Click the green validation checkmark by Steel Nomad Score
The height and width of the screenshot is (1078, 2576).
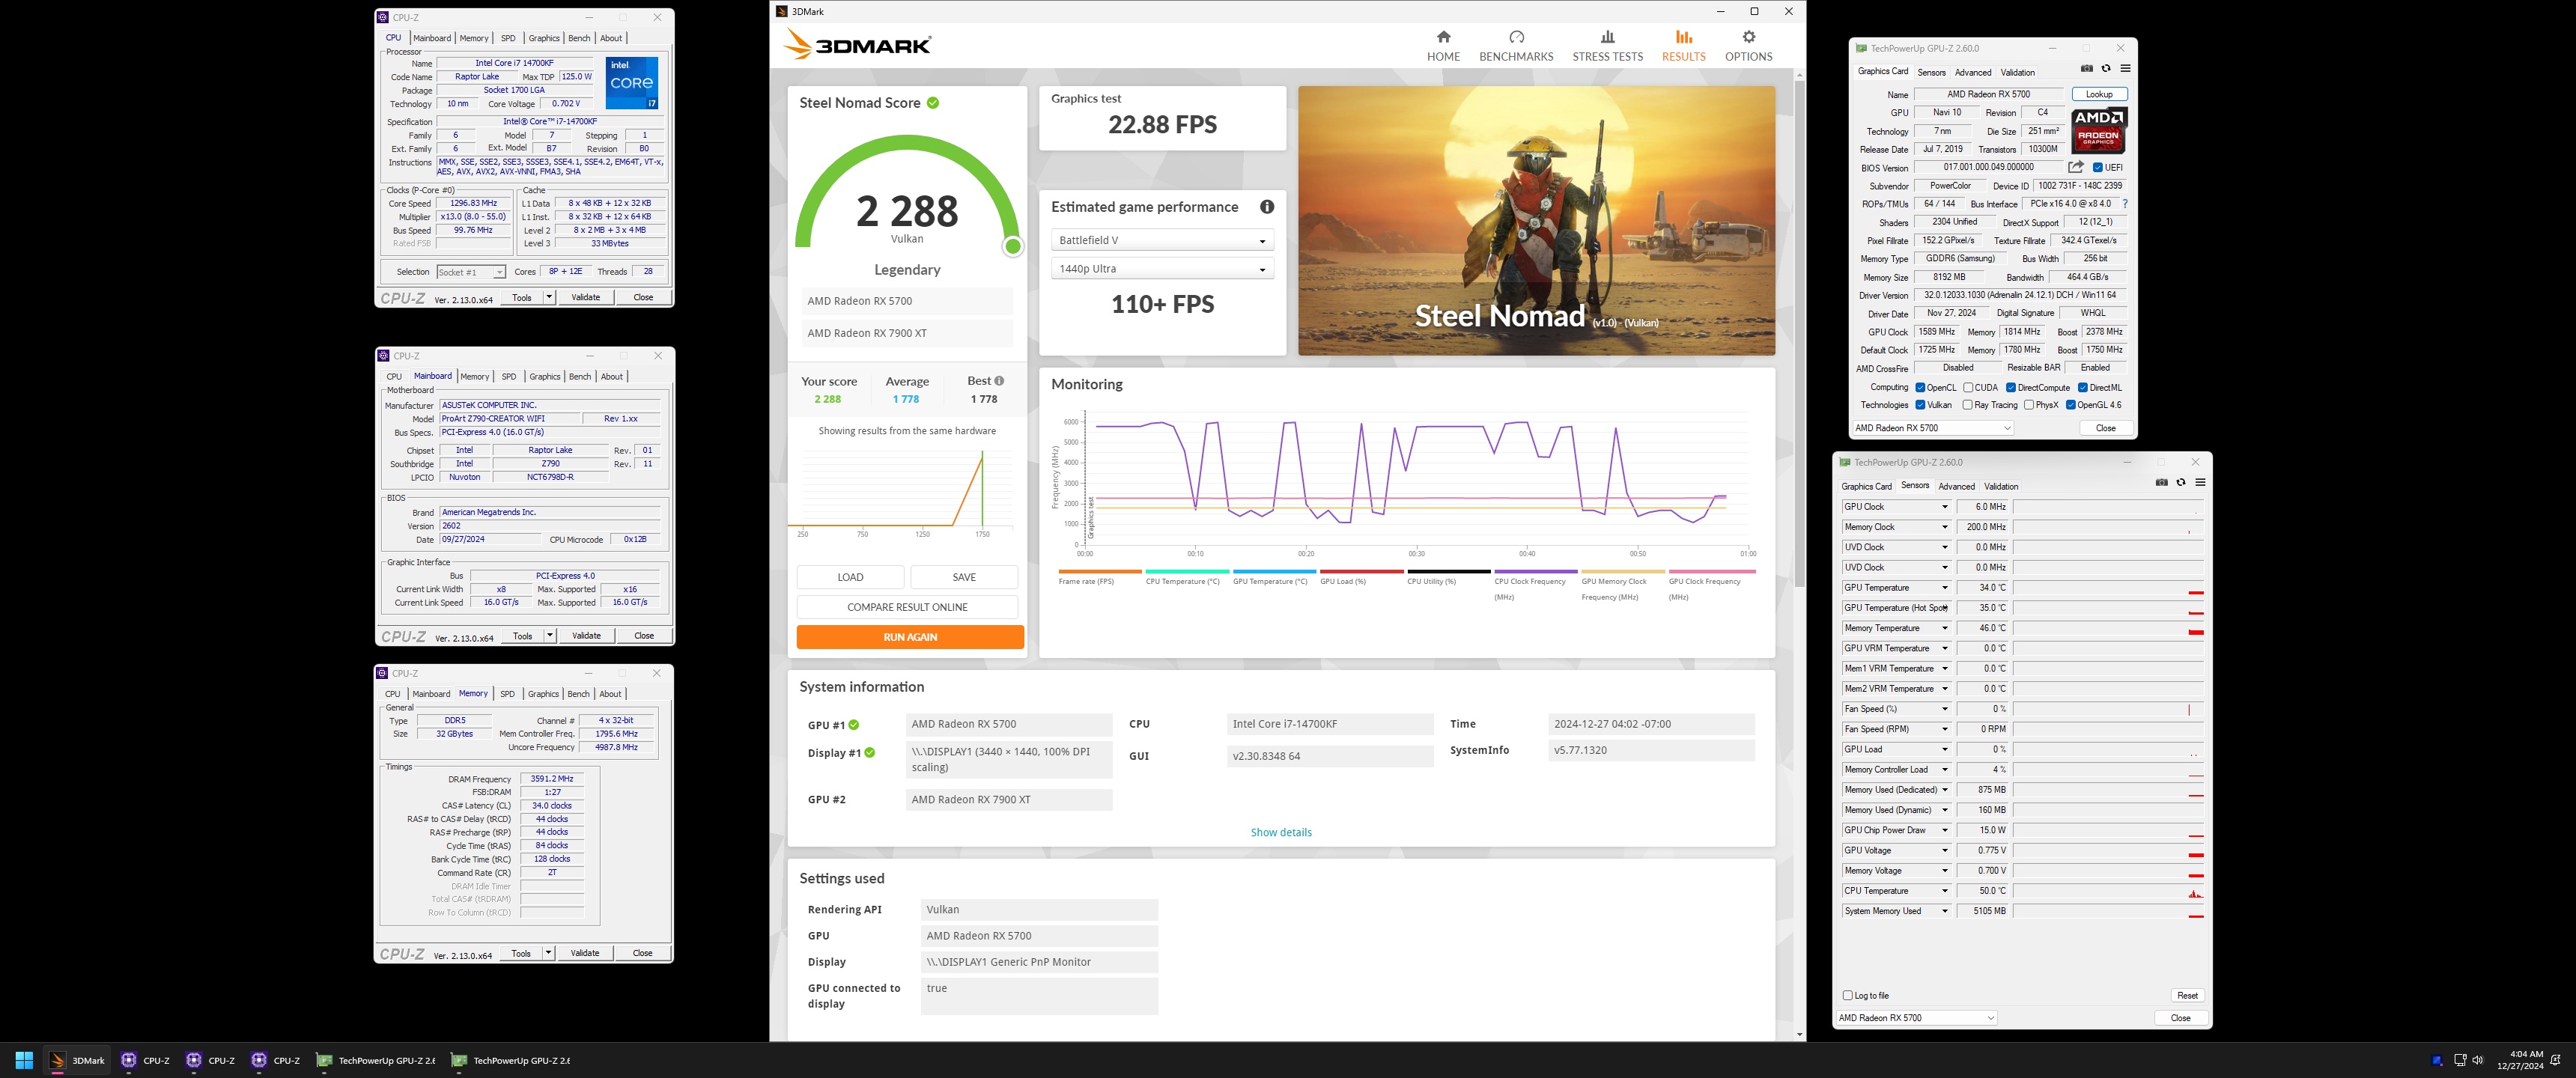pyautogui.click(x=933, y=103)
